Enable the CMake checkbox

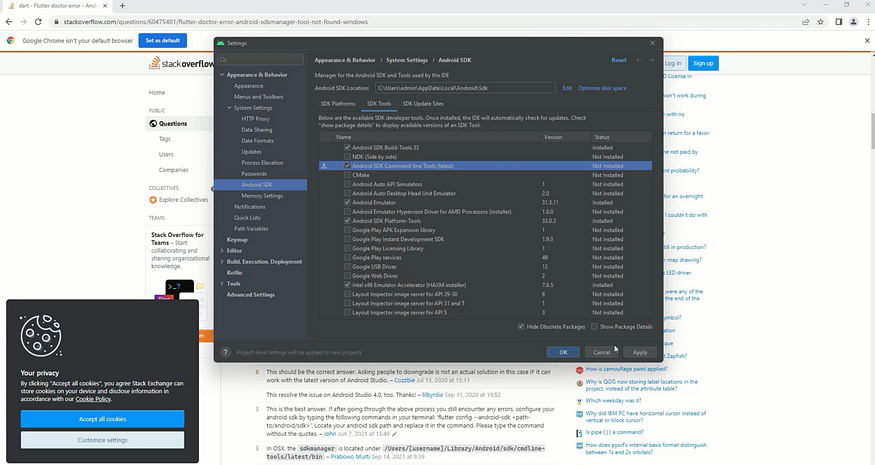tap(348, 175)
